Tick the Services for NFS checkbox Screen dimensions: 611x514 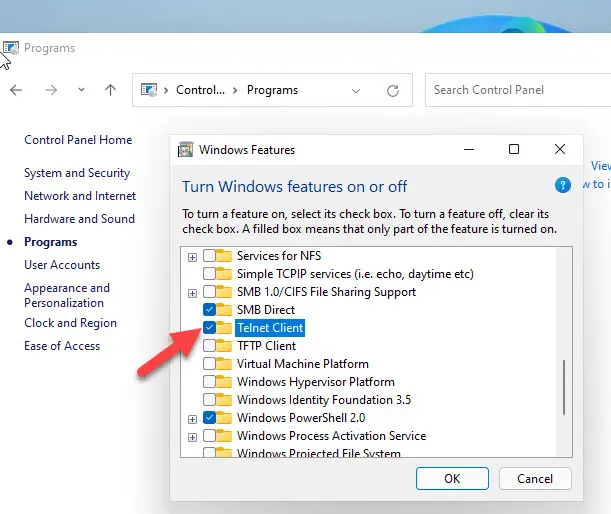click(x=209, y=256)
